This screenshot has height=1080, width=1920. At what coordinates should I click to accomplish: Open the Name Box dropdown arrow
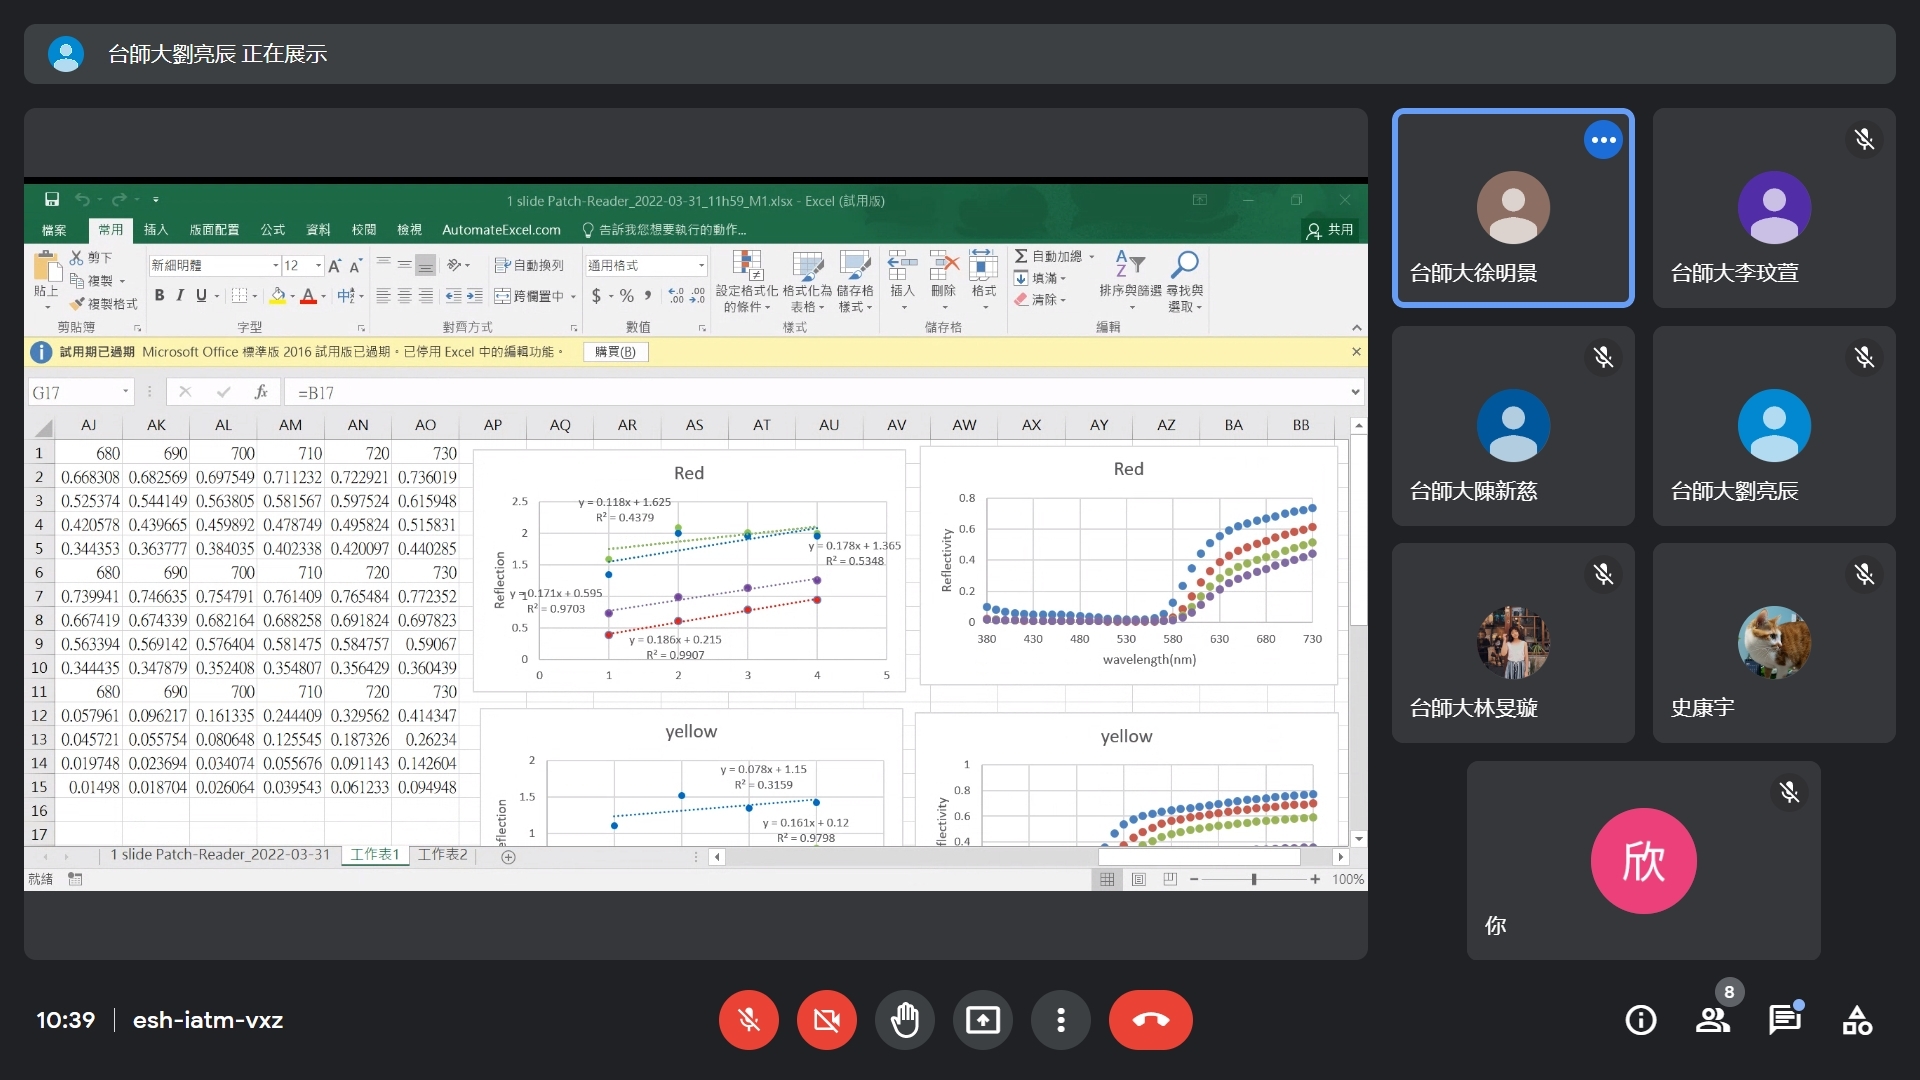click(126, 392)
